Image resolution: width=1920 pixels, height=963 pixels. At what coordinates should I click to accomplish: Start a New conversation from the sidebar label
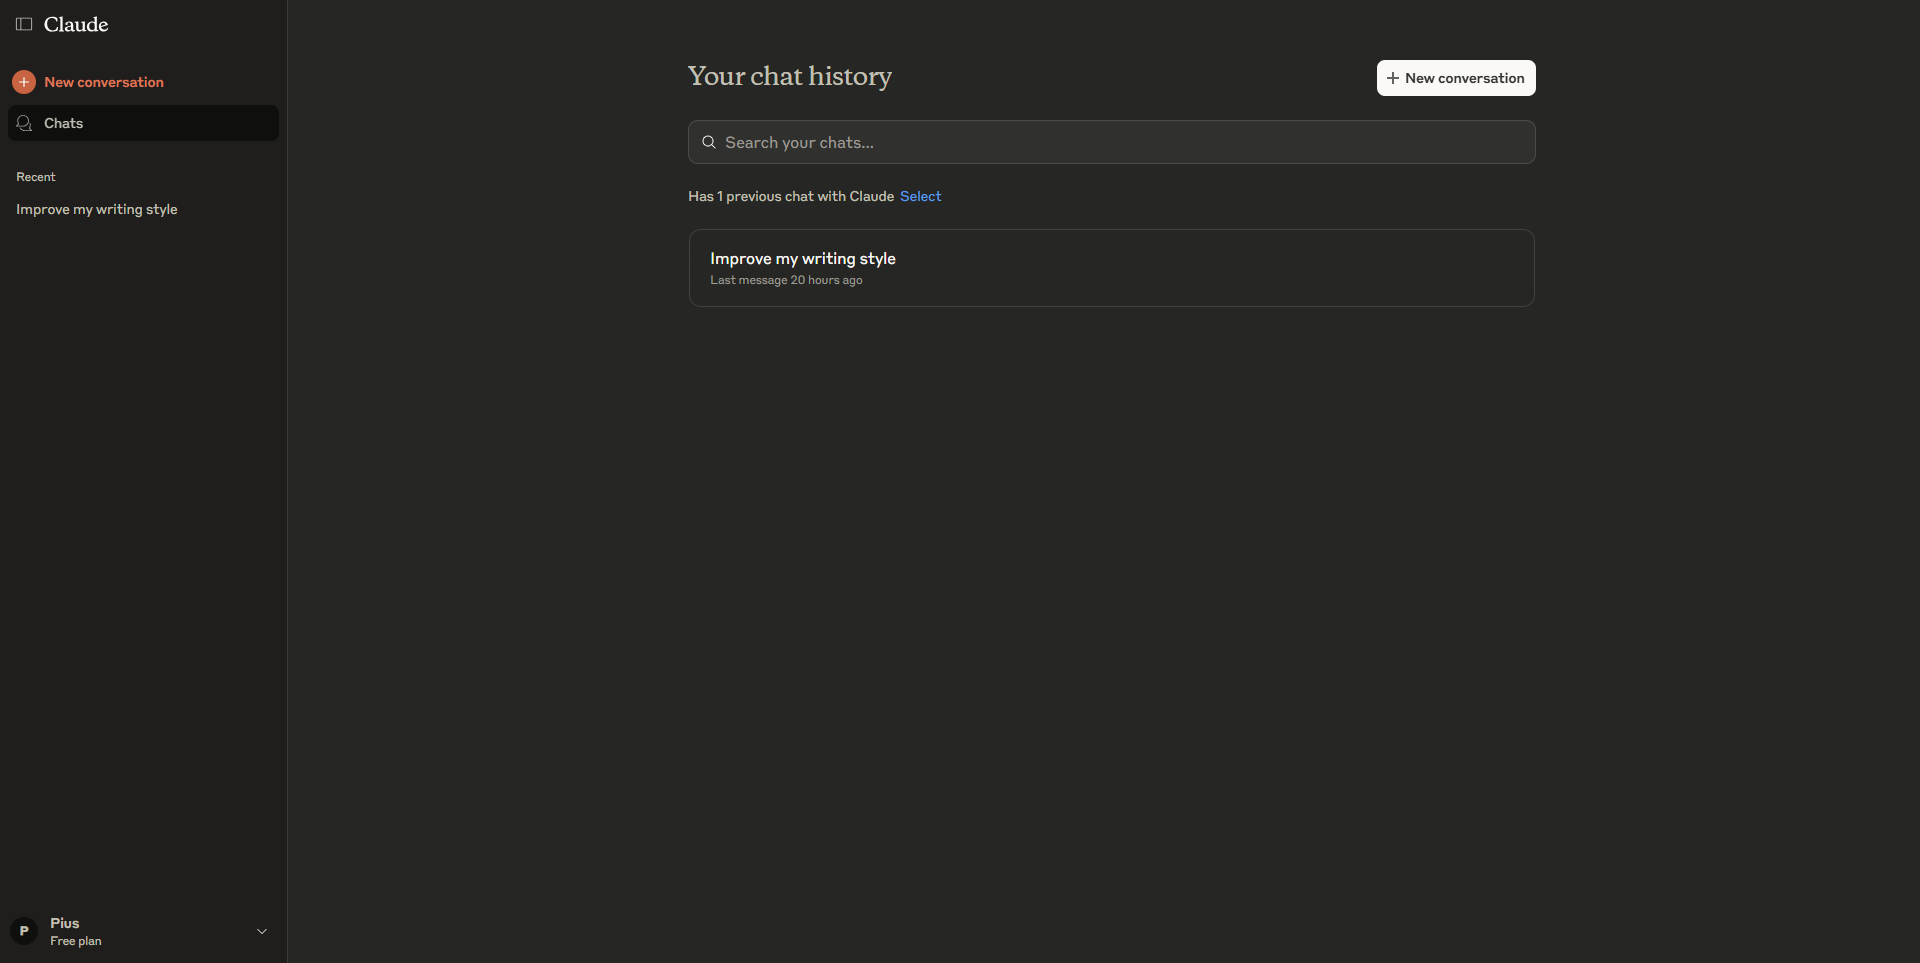click(x=104, y=82)
